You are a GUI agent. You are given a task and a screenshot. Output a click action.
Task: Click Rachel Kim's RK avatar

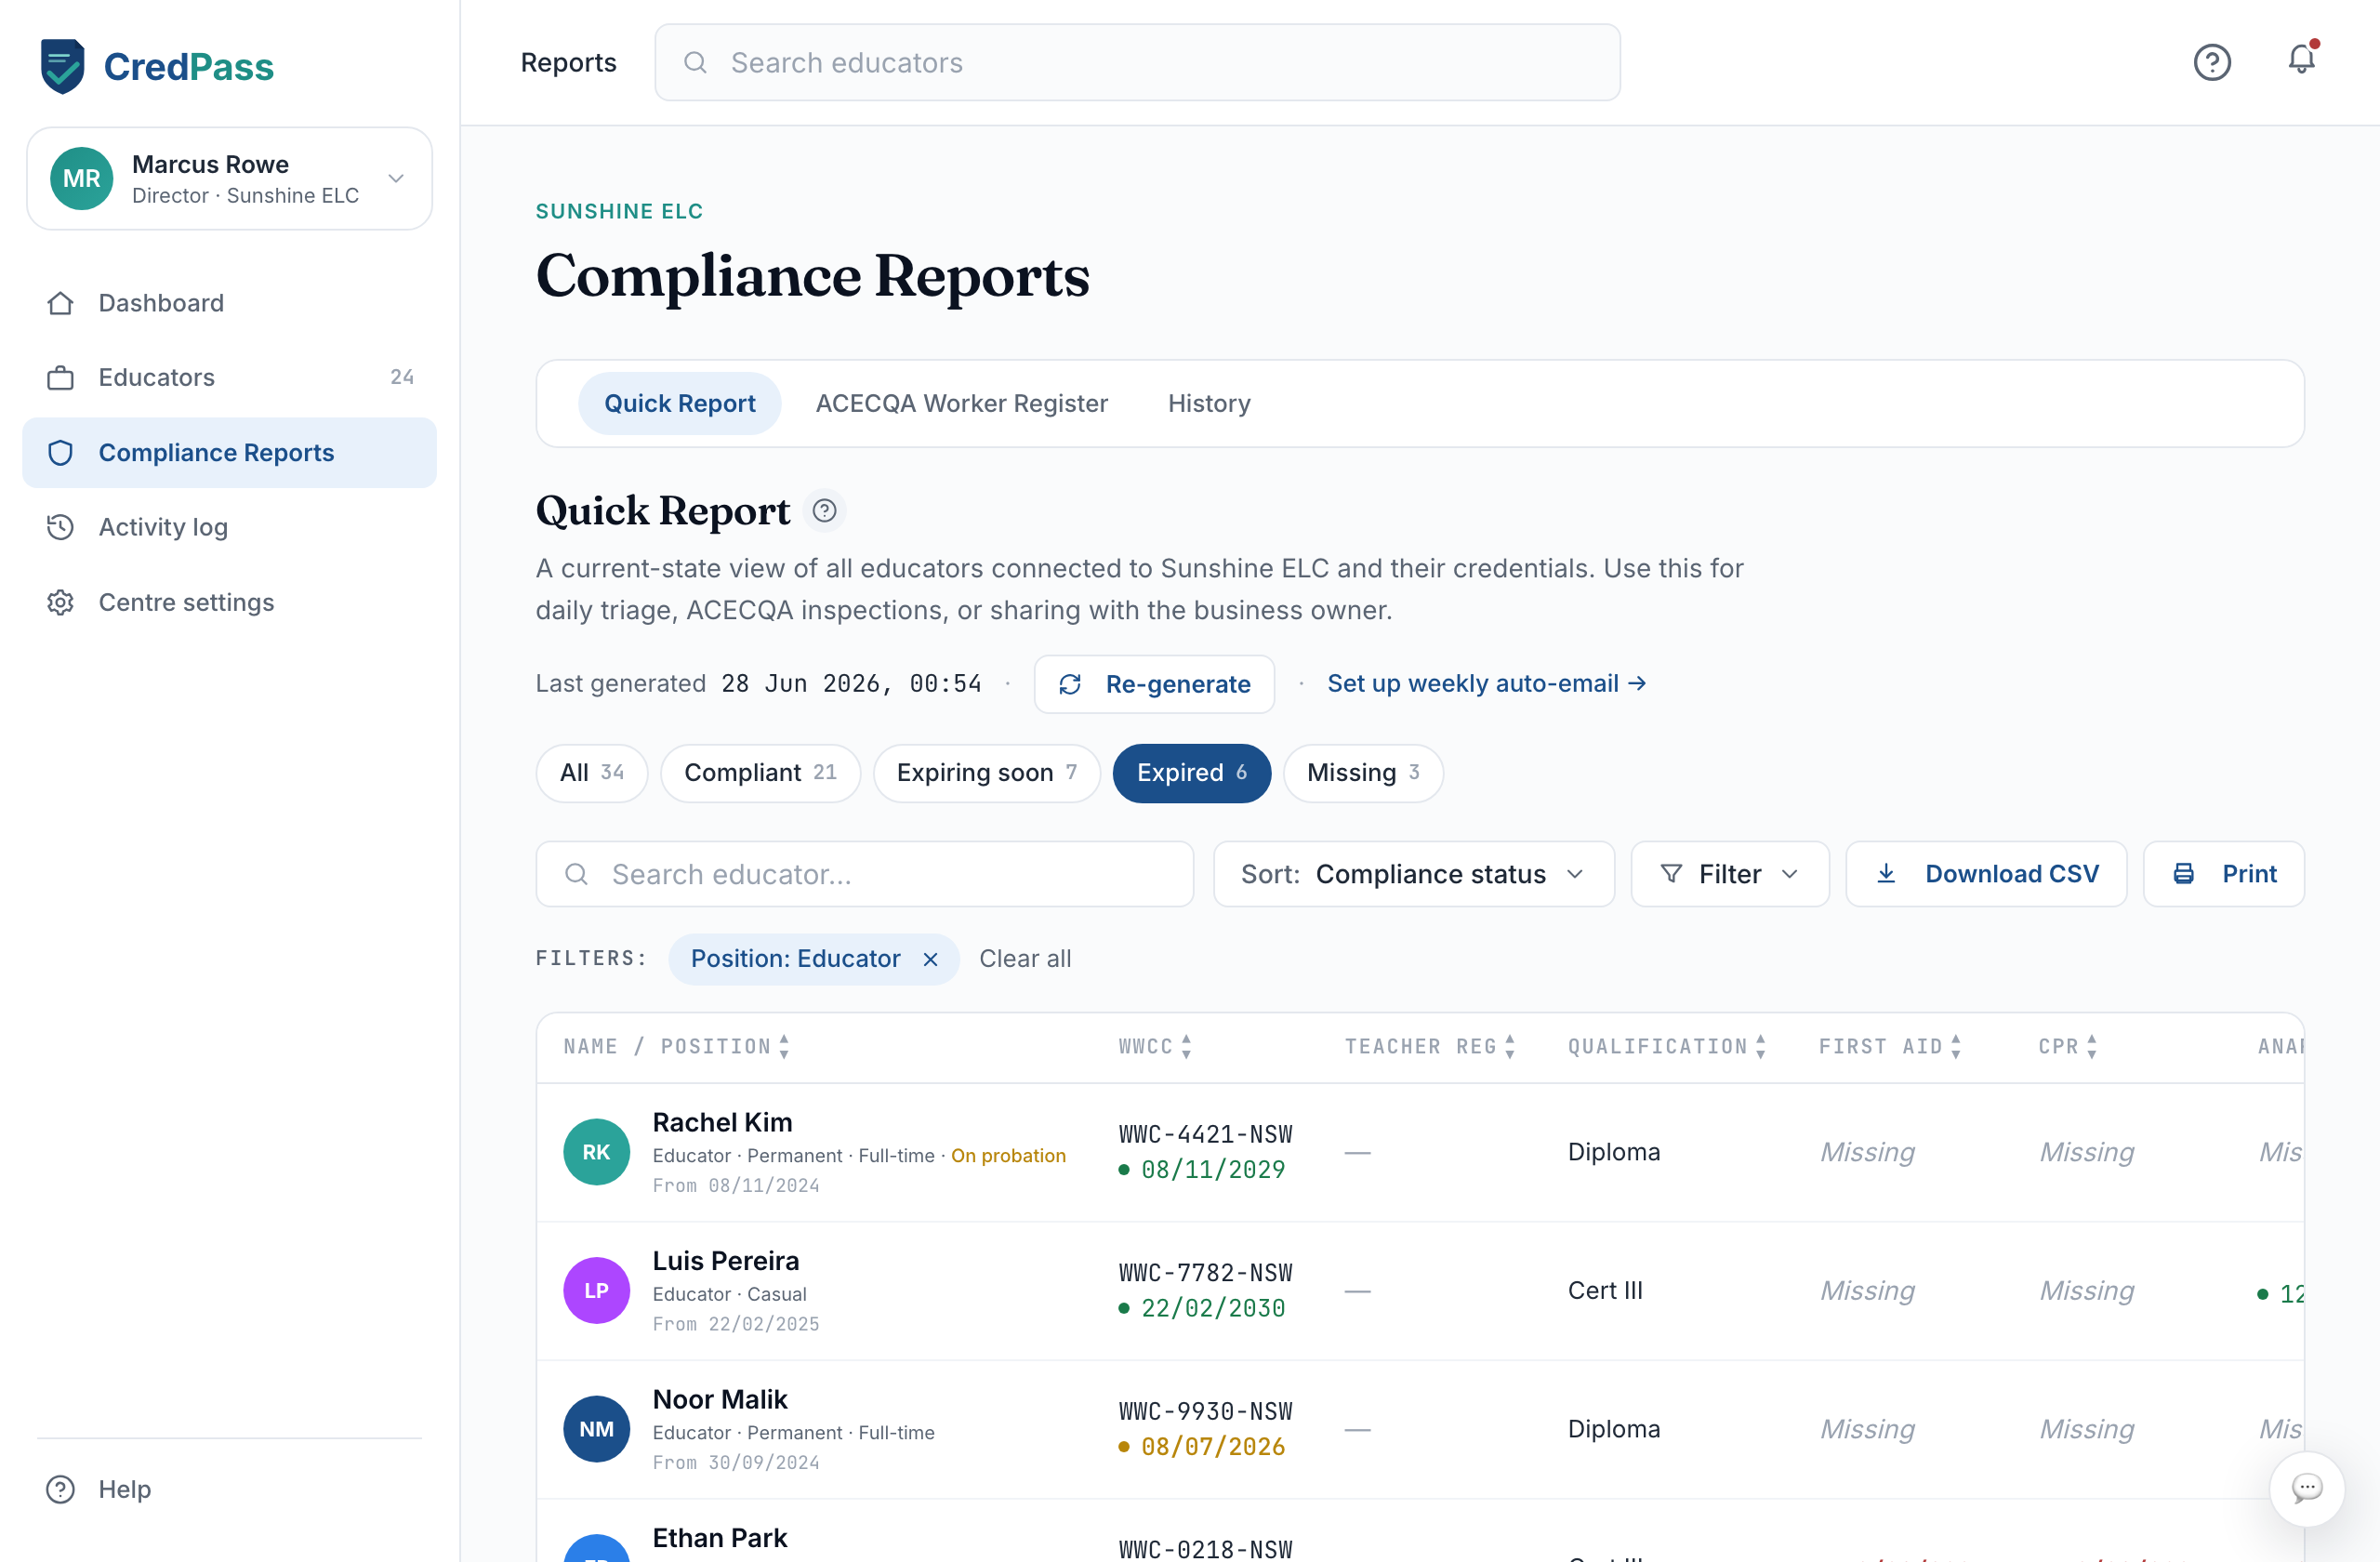point(596,1152)
